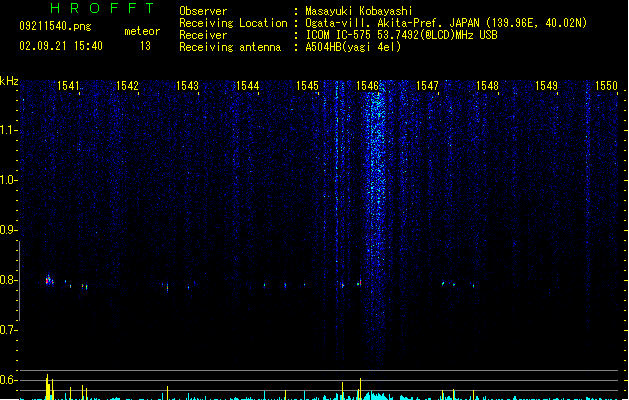Click the Receiver label
Screen dimensions: 629x400
(203, 35)
